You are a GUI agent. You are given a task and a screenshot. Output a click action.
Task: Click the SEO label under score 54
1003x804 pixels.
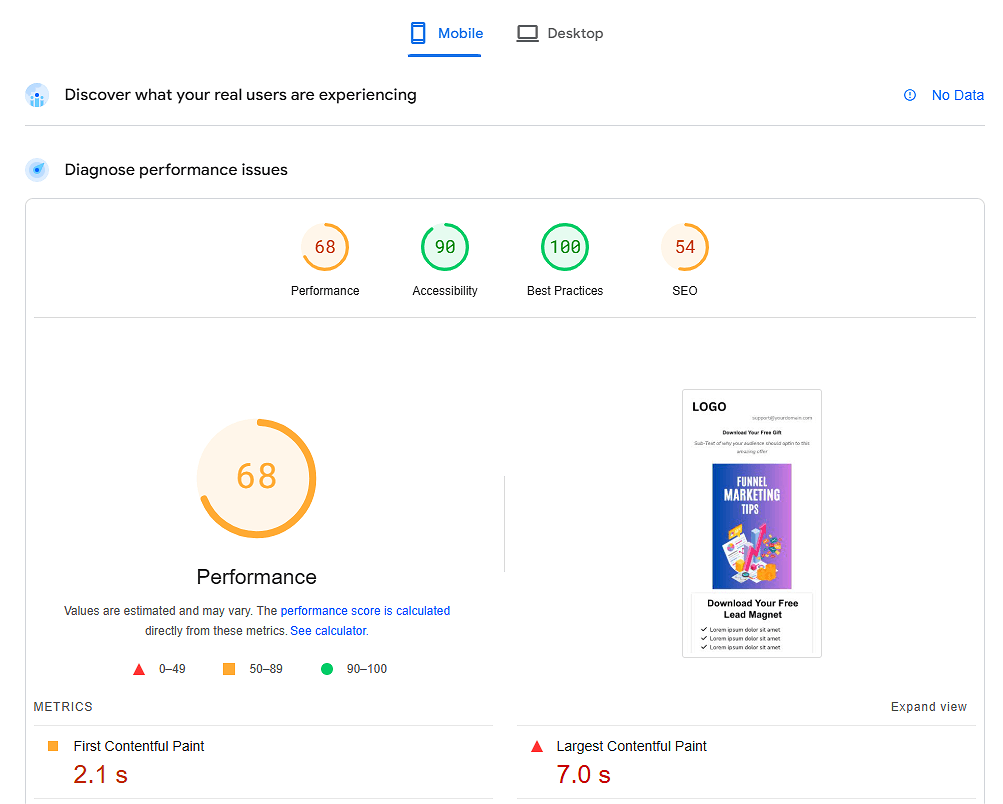tap(684, 291)
